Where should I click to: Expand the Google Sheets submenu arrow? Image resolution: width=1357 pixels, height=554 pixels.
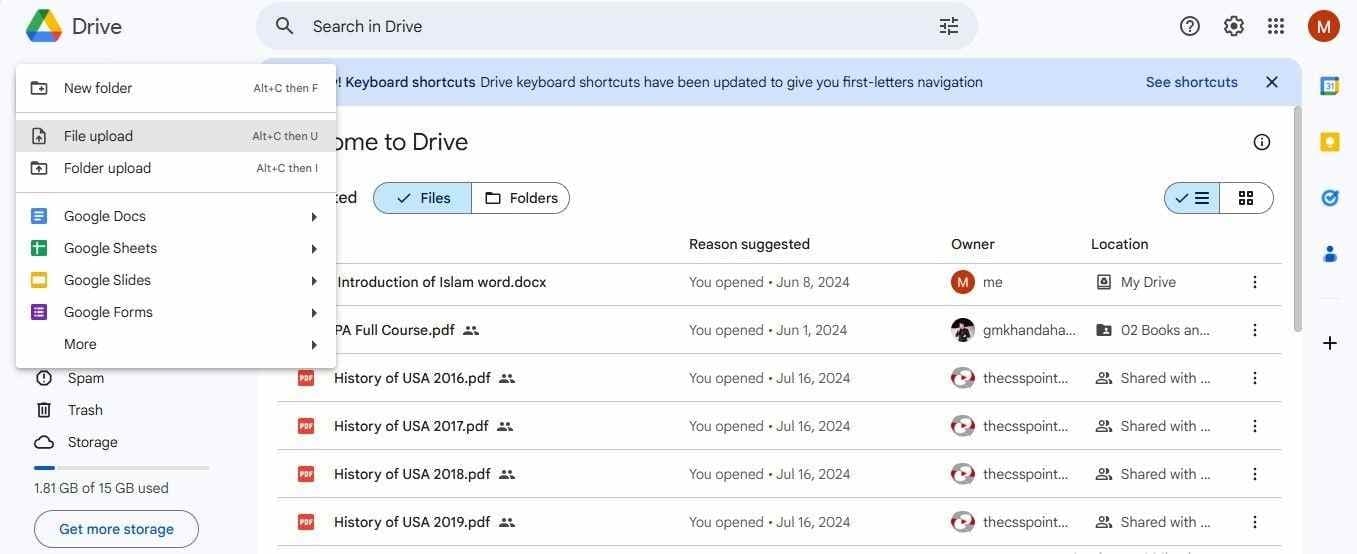click(x=314, y=248)
